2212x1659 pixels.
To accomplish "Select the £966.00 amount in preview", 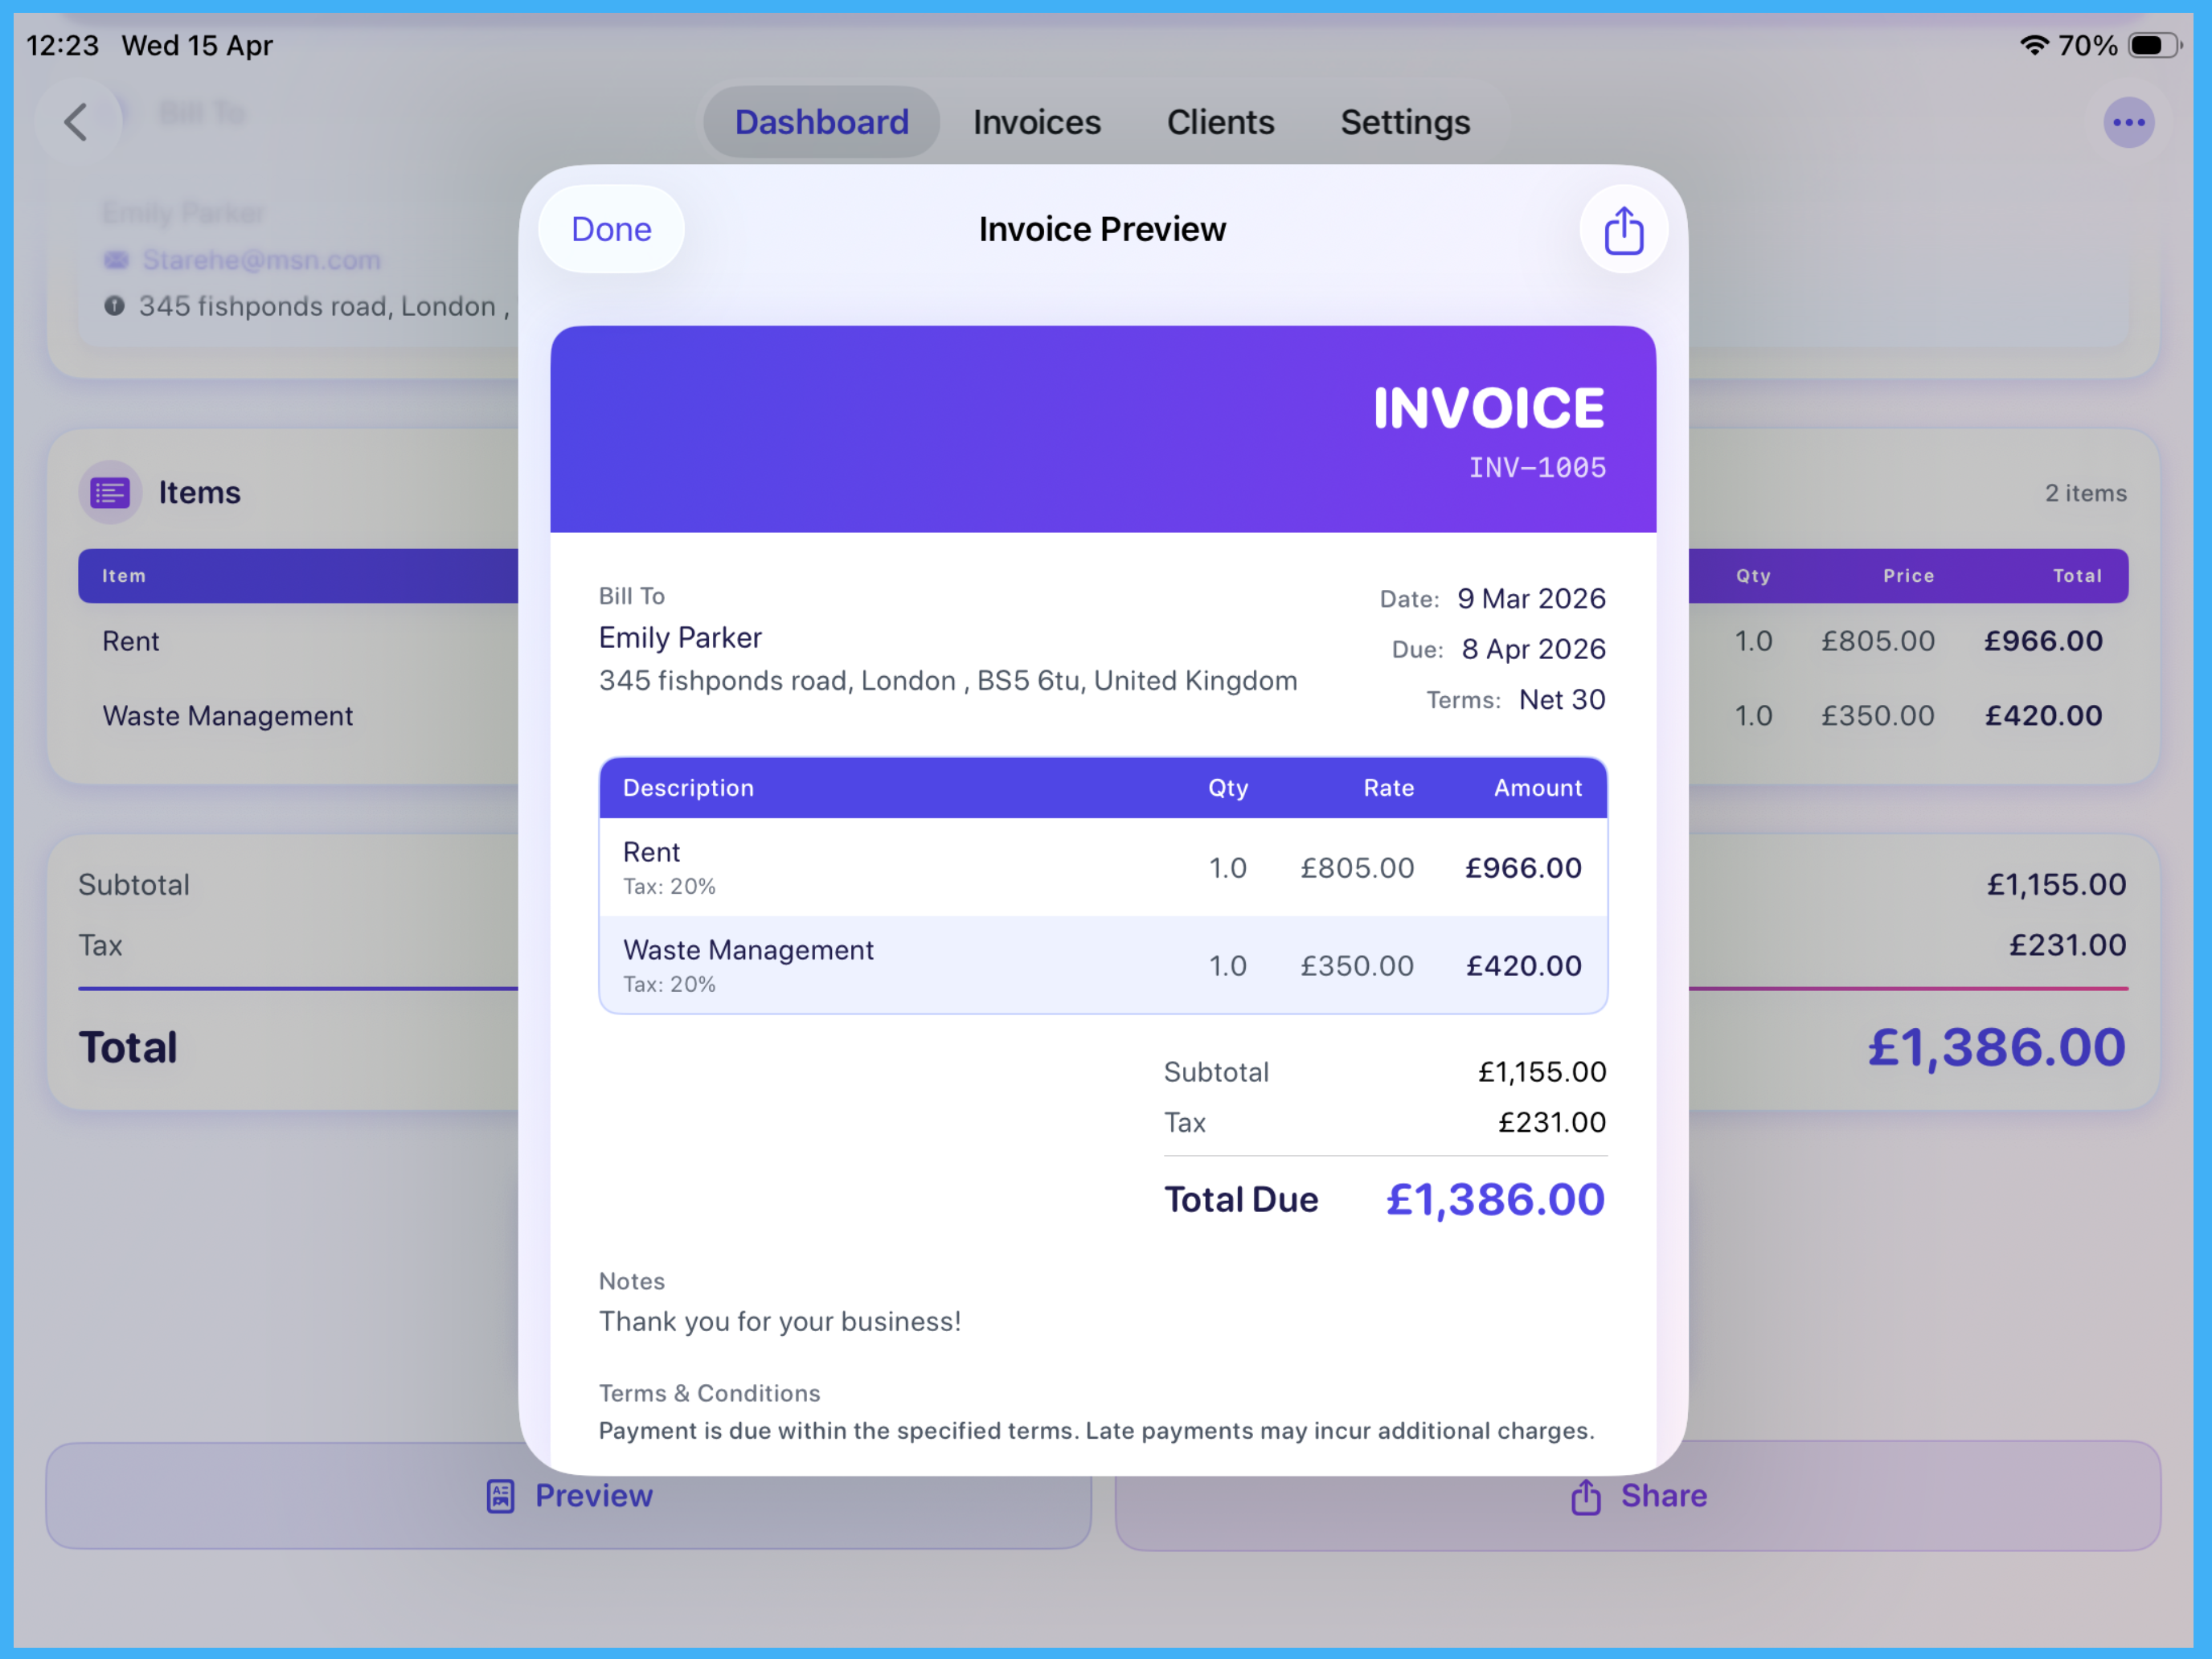I will coord(1523,868).
